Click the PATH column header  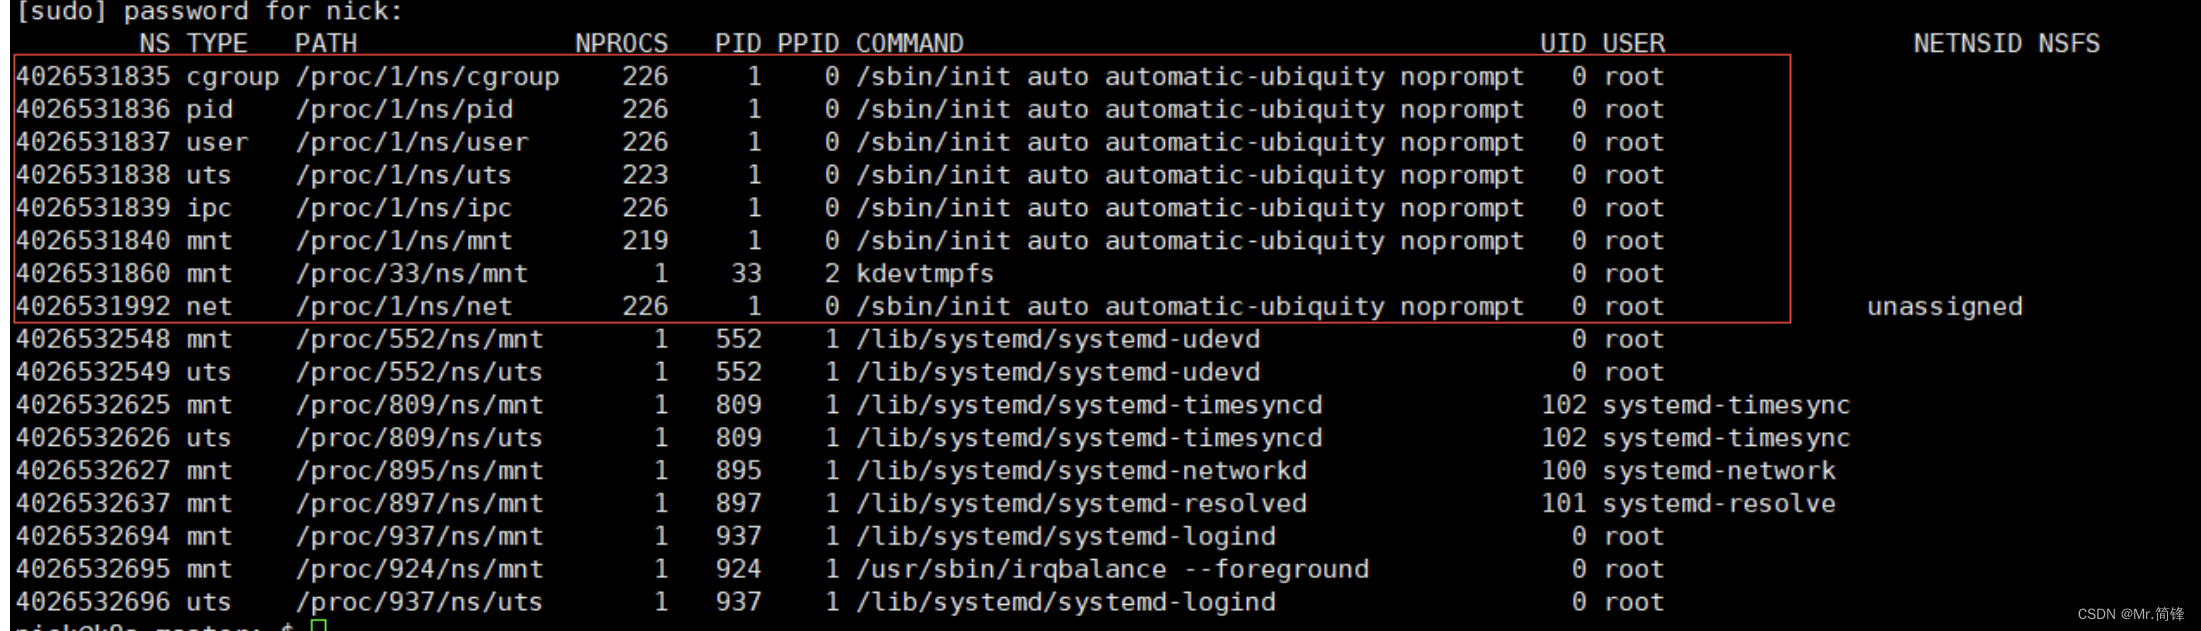(x=326, y=43)
